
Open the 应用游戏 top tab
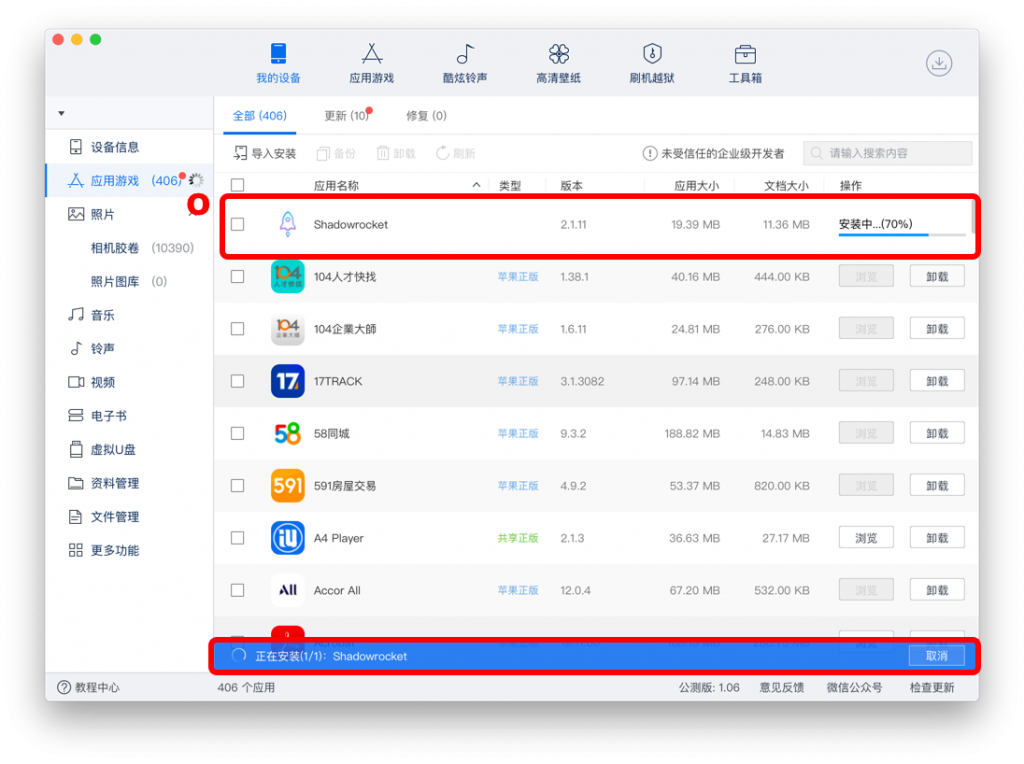[x=372, y=63]
